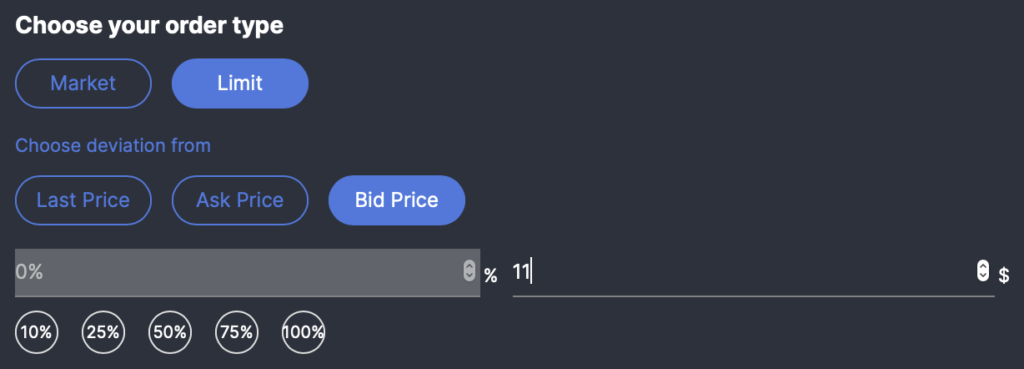The height and width of the screenshot is (369, 1024).
Task: Decrease dollar value with stepper down arrow
Action: [x=983, y=276]
